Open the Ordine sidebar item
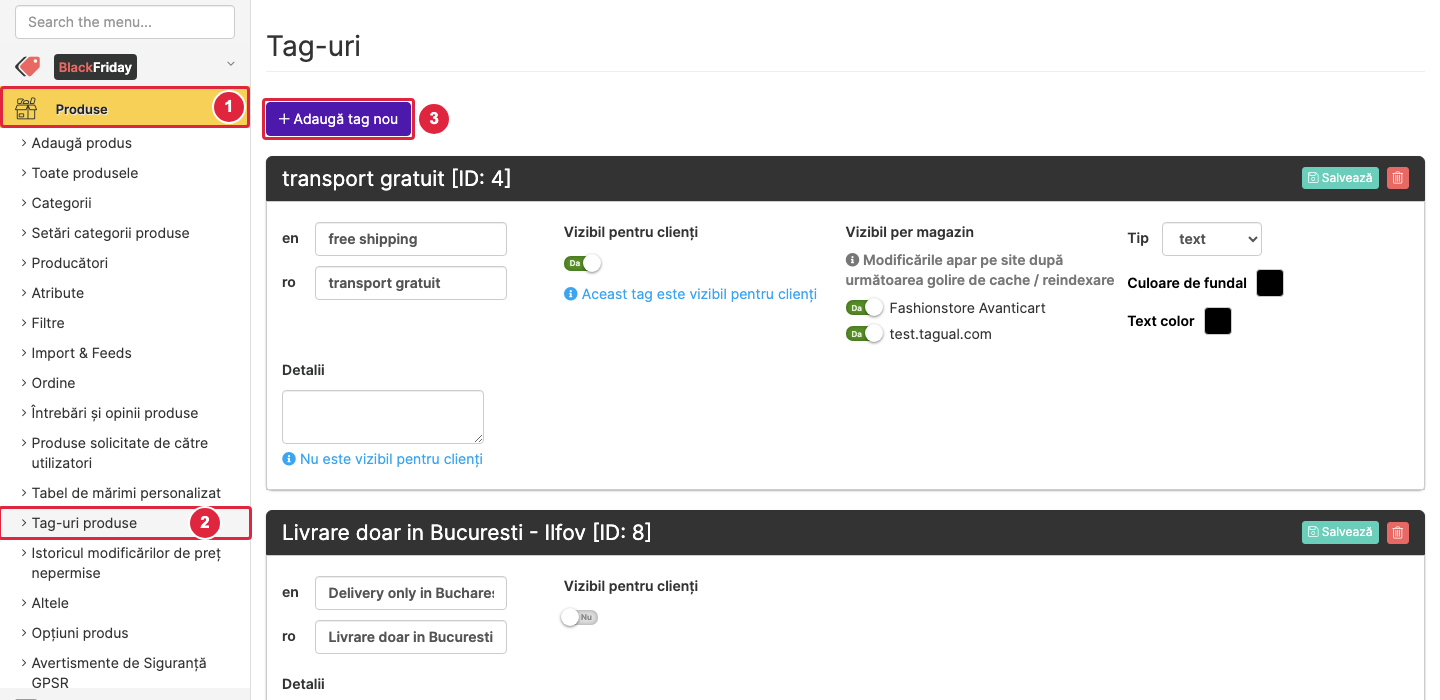Image resolution: width=1440 pixels, height=700 pixels. tap(53, 383)
